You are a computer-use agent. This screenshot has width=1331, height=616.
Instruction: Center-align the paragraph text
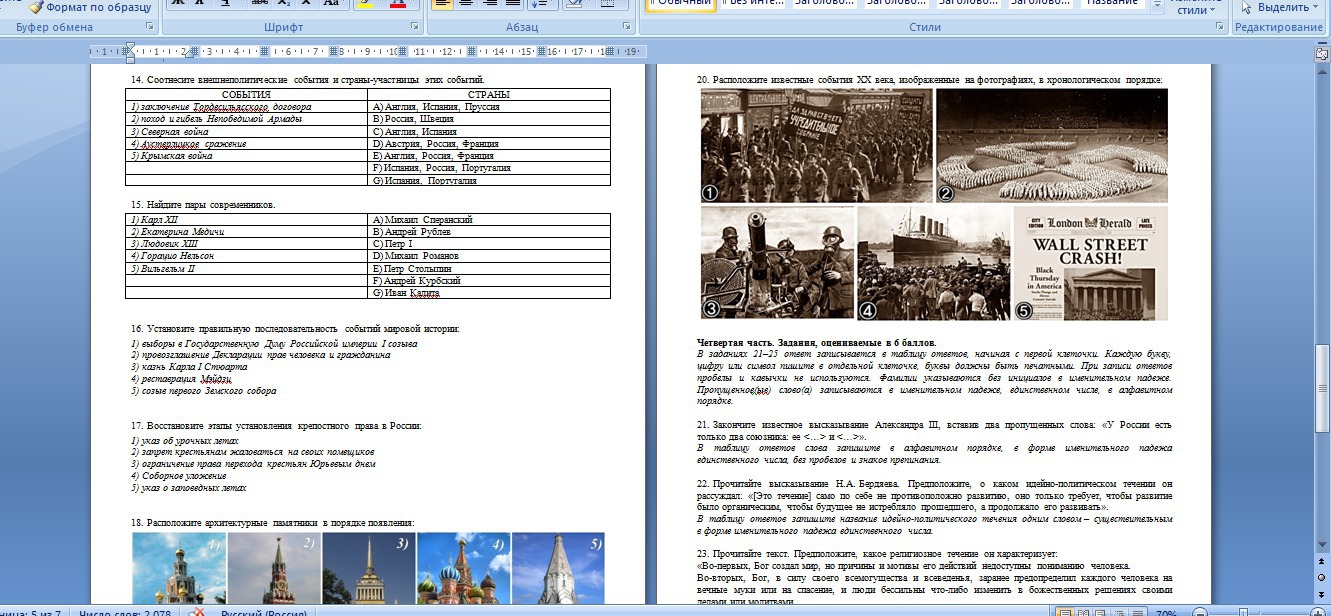pos(465,4)
